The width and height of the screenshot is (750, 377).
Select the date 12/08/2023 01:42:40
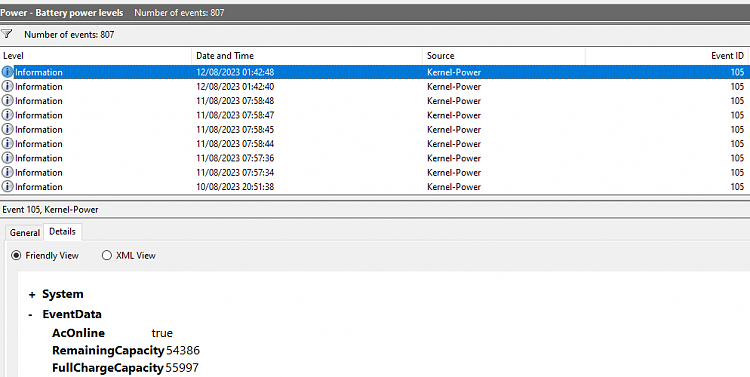point(235,87)
